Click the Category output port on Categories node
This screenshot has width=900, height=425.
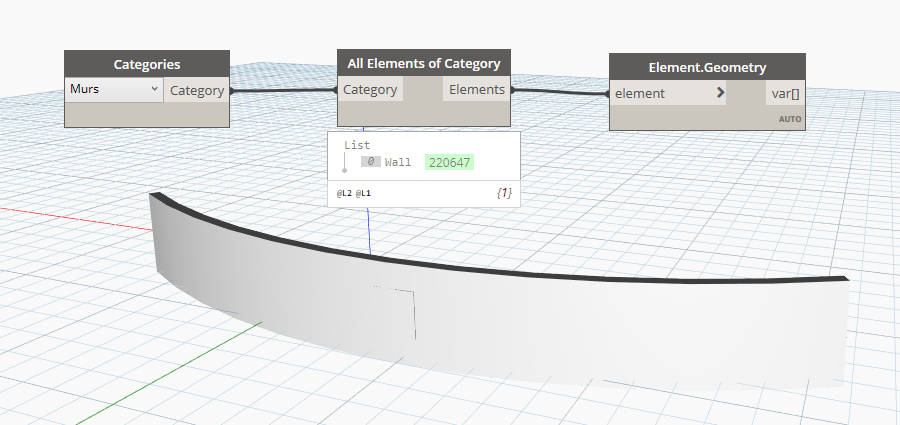[x=197, y=91]
